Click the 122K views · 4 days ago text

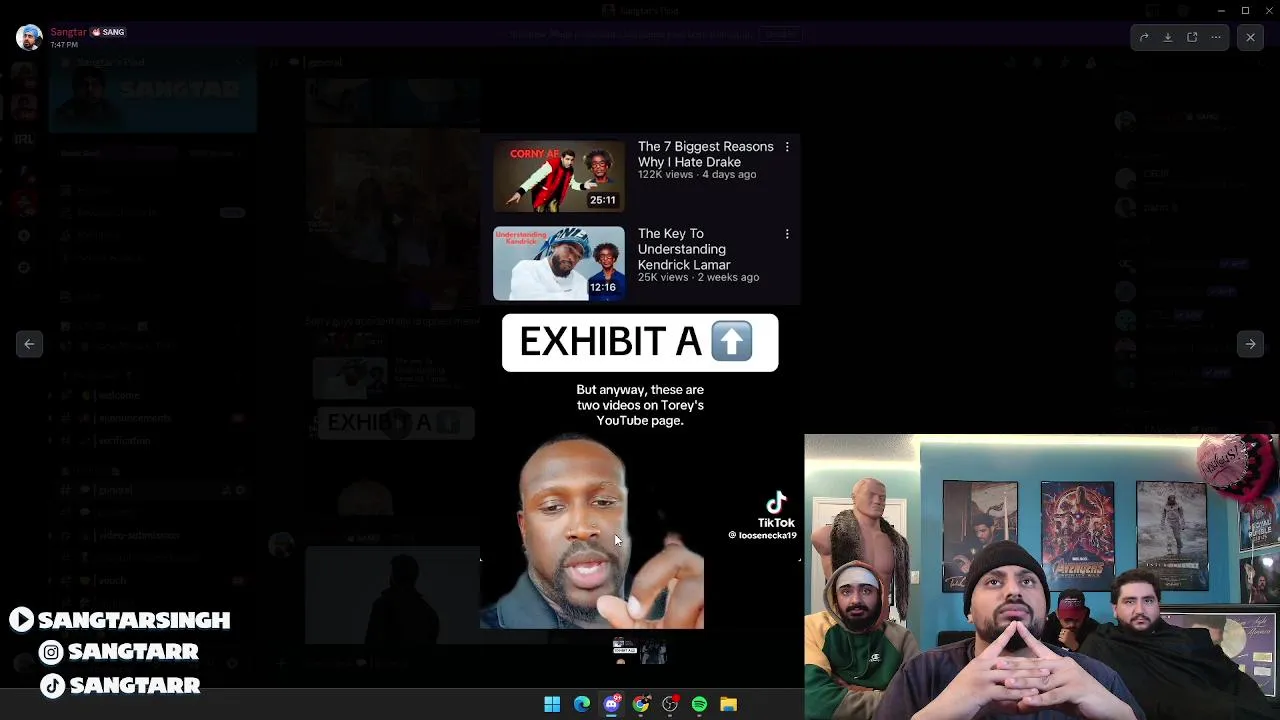[x=697, y=175]
